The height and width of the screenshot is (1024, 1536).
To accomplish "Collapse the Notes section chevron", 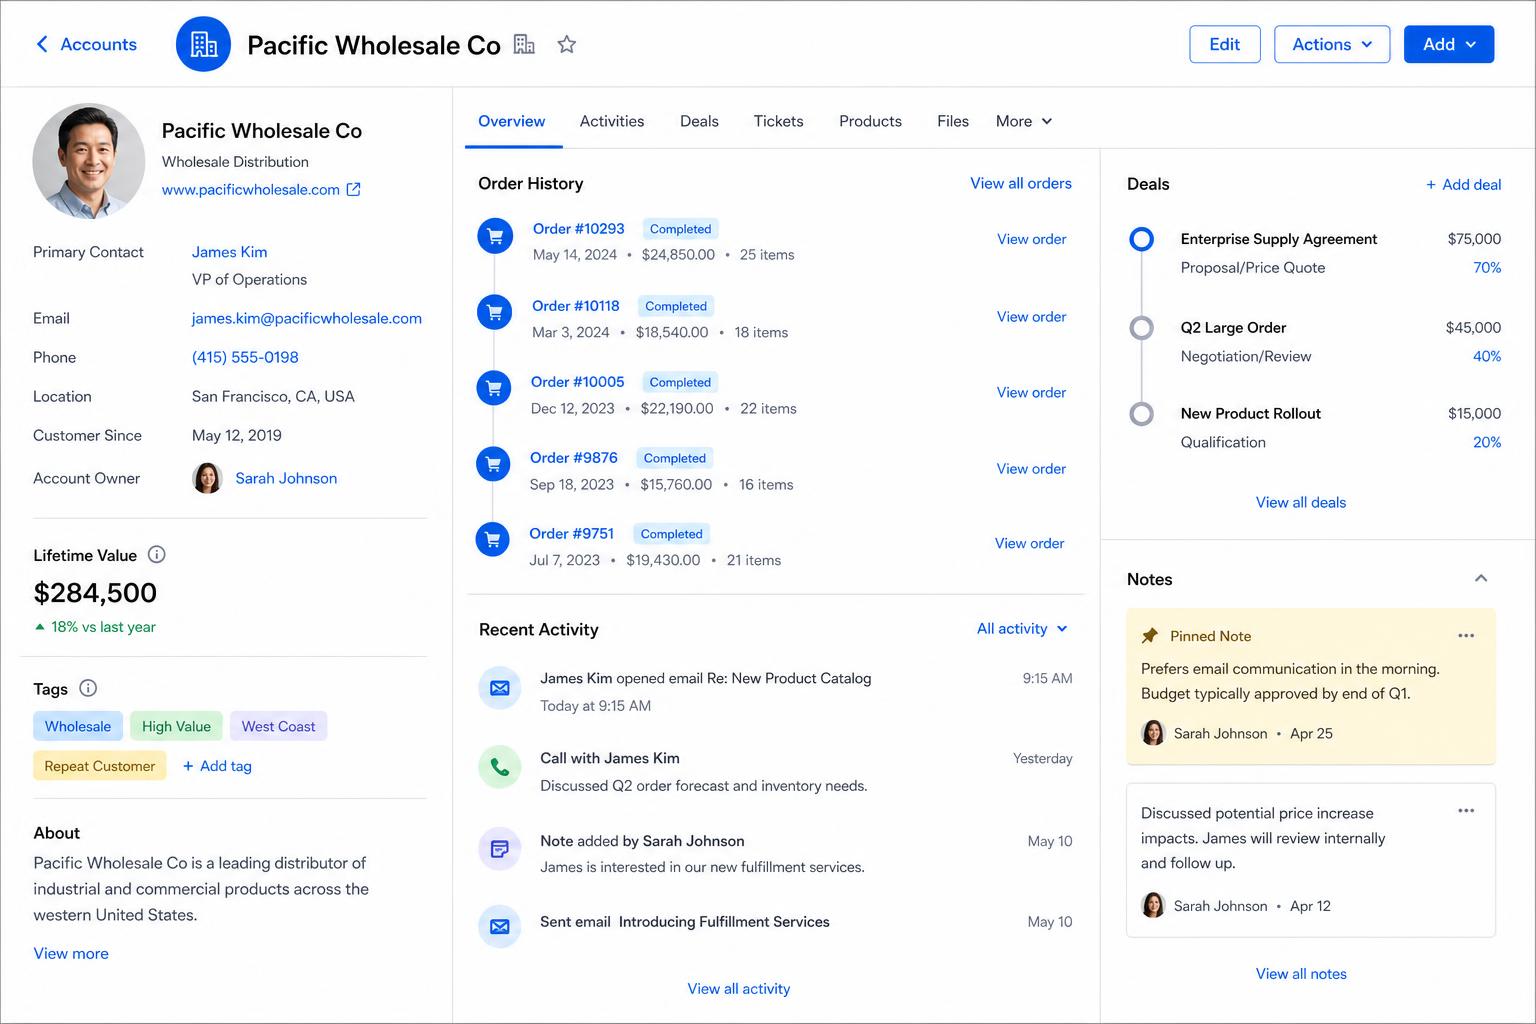I will [x=1481, y=578].
